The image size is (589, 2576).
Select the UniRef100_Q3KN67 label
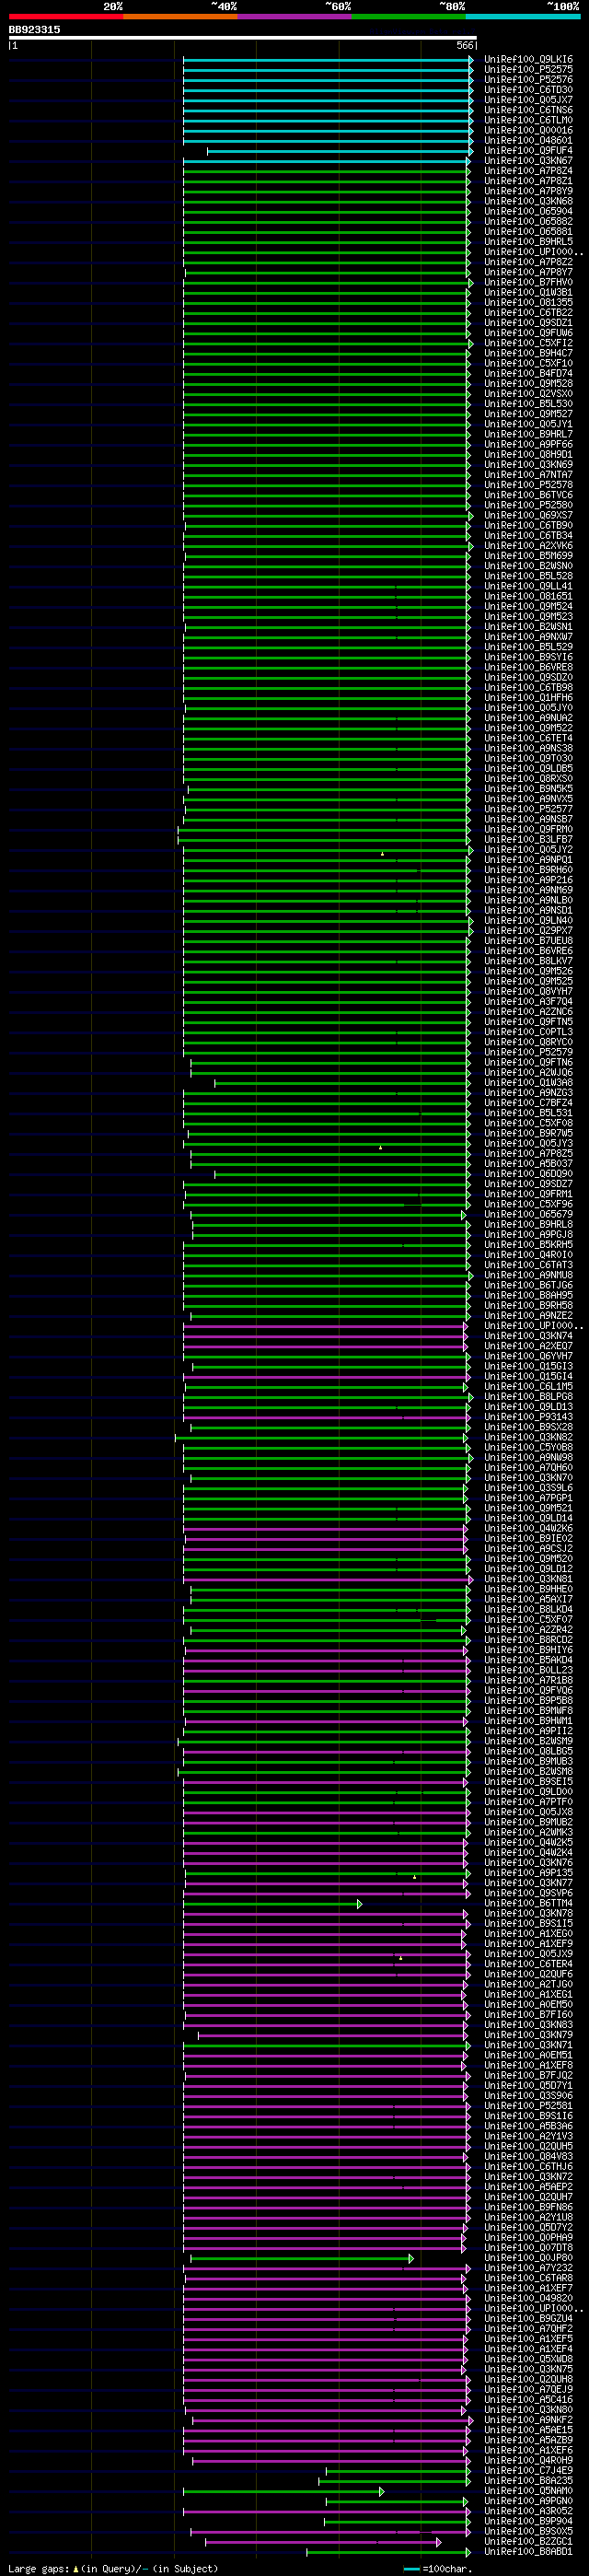point(529,161)
